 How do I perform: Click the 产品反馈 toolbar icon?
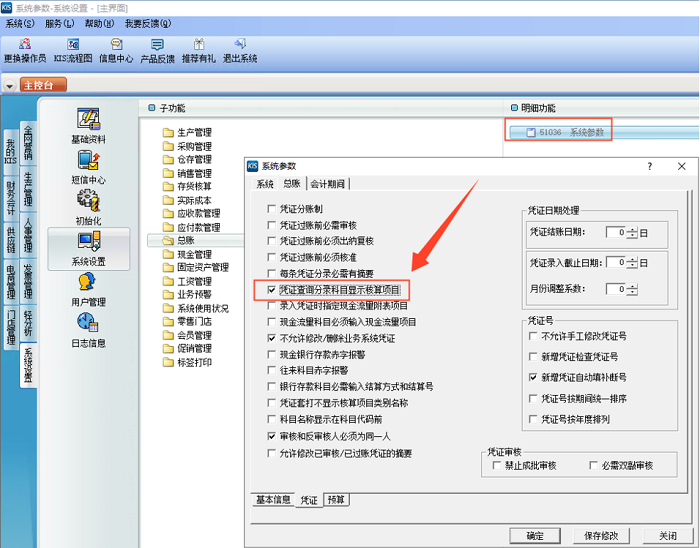click(157, 44)
